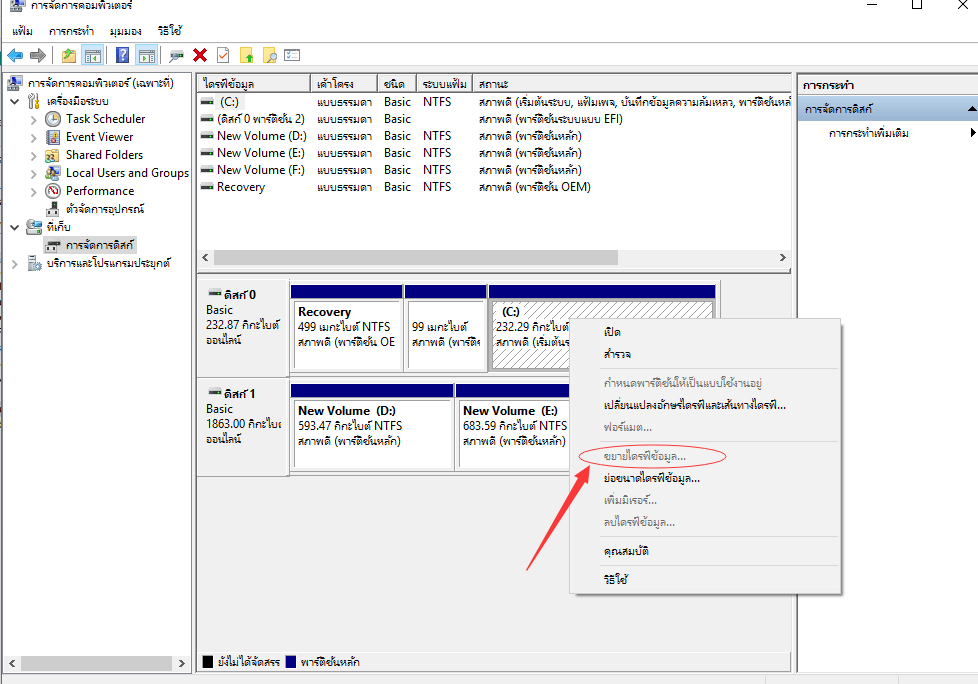This screenshot has height=684, width=978.
Task: Click the Task Scheduler clock icon
Action: [x=53, y=119]
